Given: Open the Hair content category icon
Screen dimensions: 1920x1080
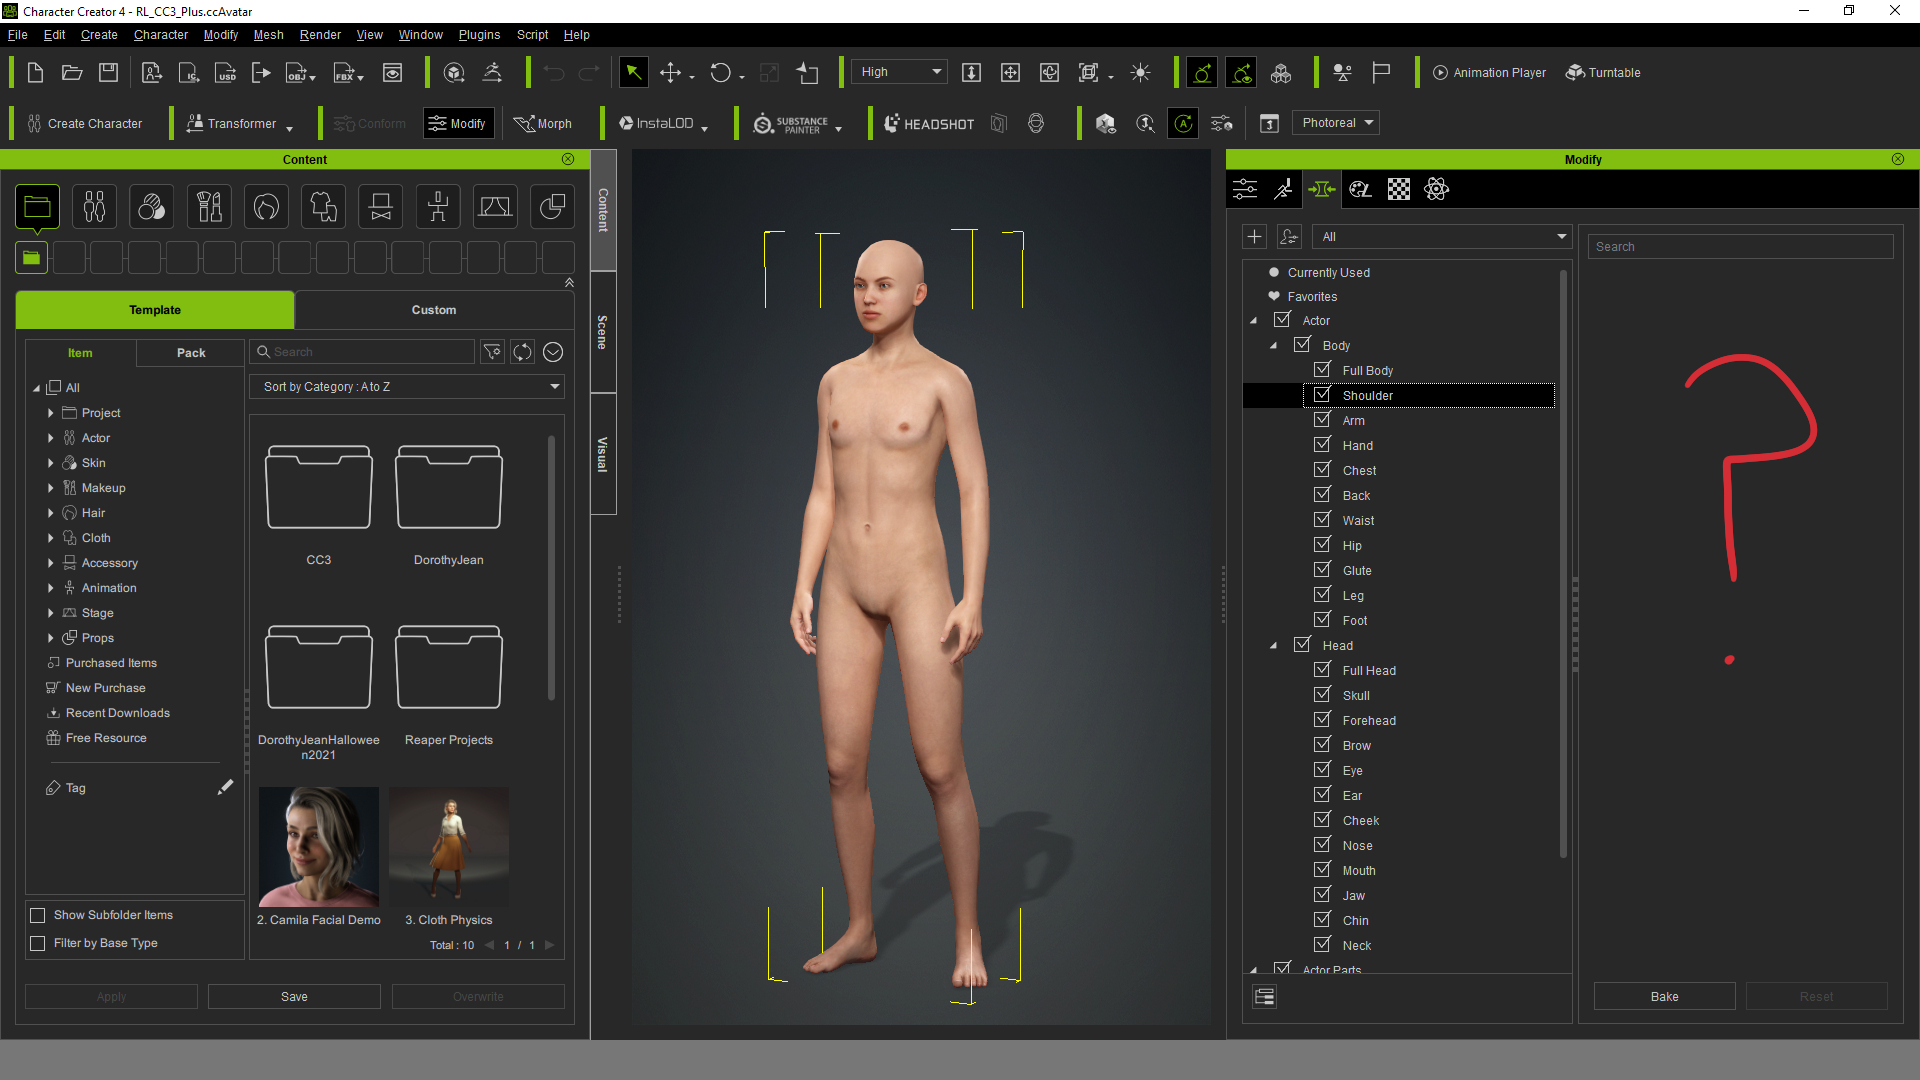Looking at the screenshot, I should coord(266,207).
